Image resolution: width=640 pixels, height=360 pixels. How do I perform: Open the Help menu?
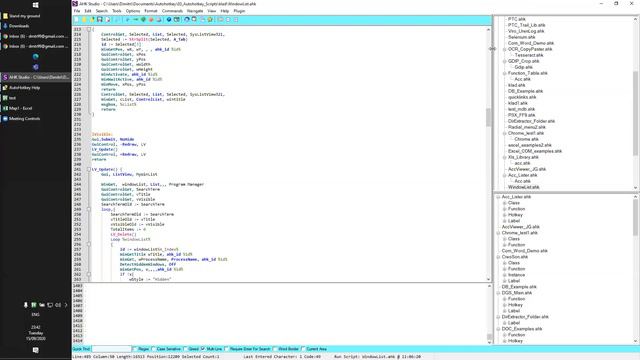(224, 11)
